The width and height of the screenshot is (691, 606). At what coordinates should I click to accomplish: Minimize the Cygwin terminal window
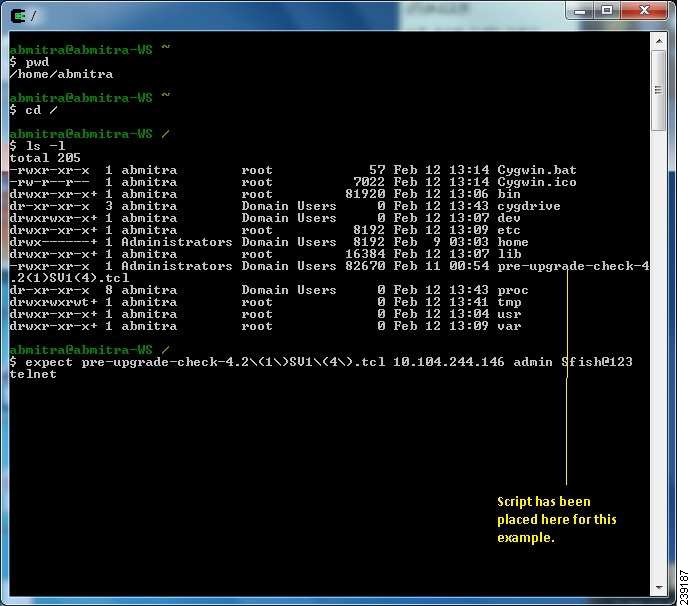pyautogui.click(x=580, y=11)
